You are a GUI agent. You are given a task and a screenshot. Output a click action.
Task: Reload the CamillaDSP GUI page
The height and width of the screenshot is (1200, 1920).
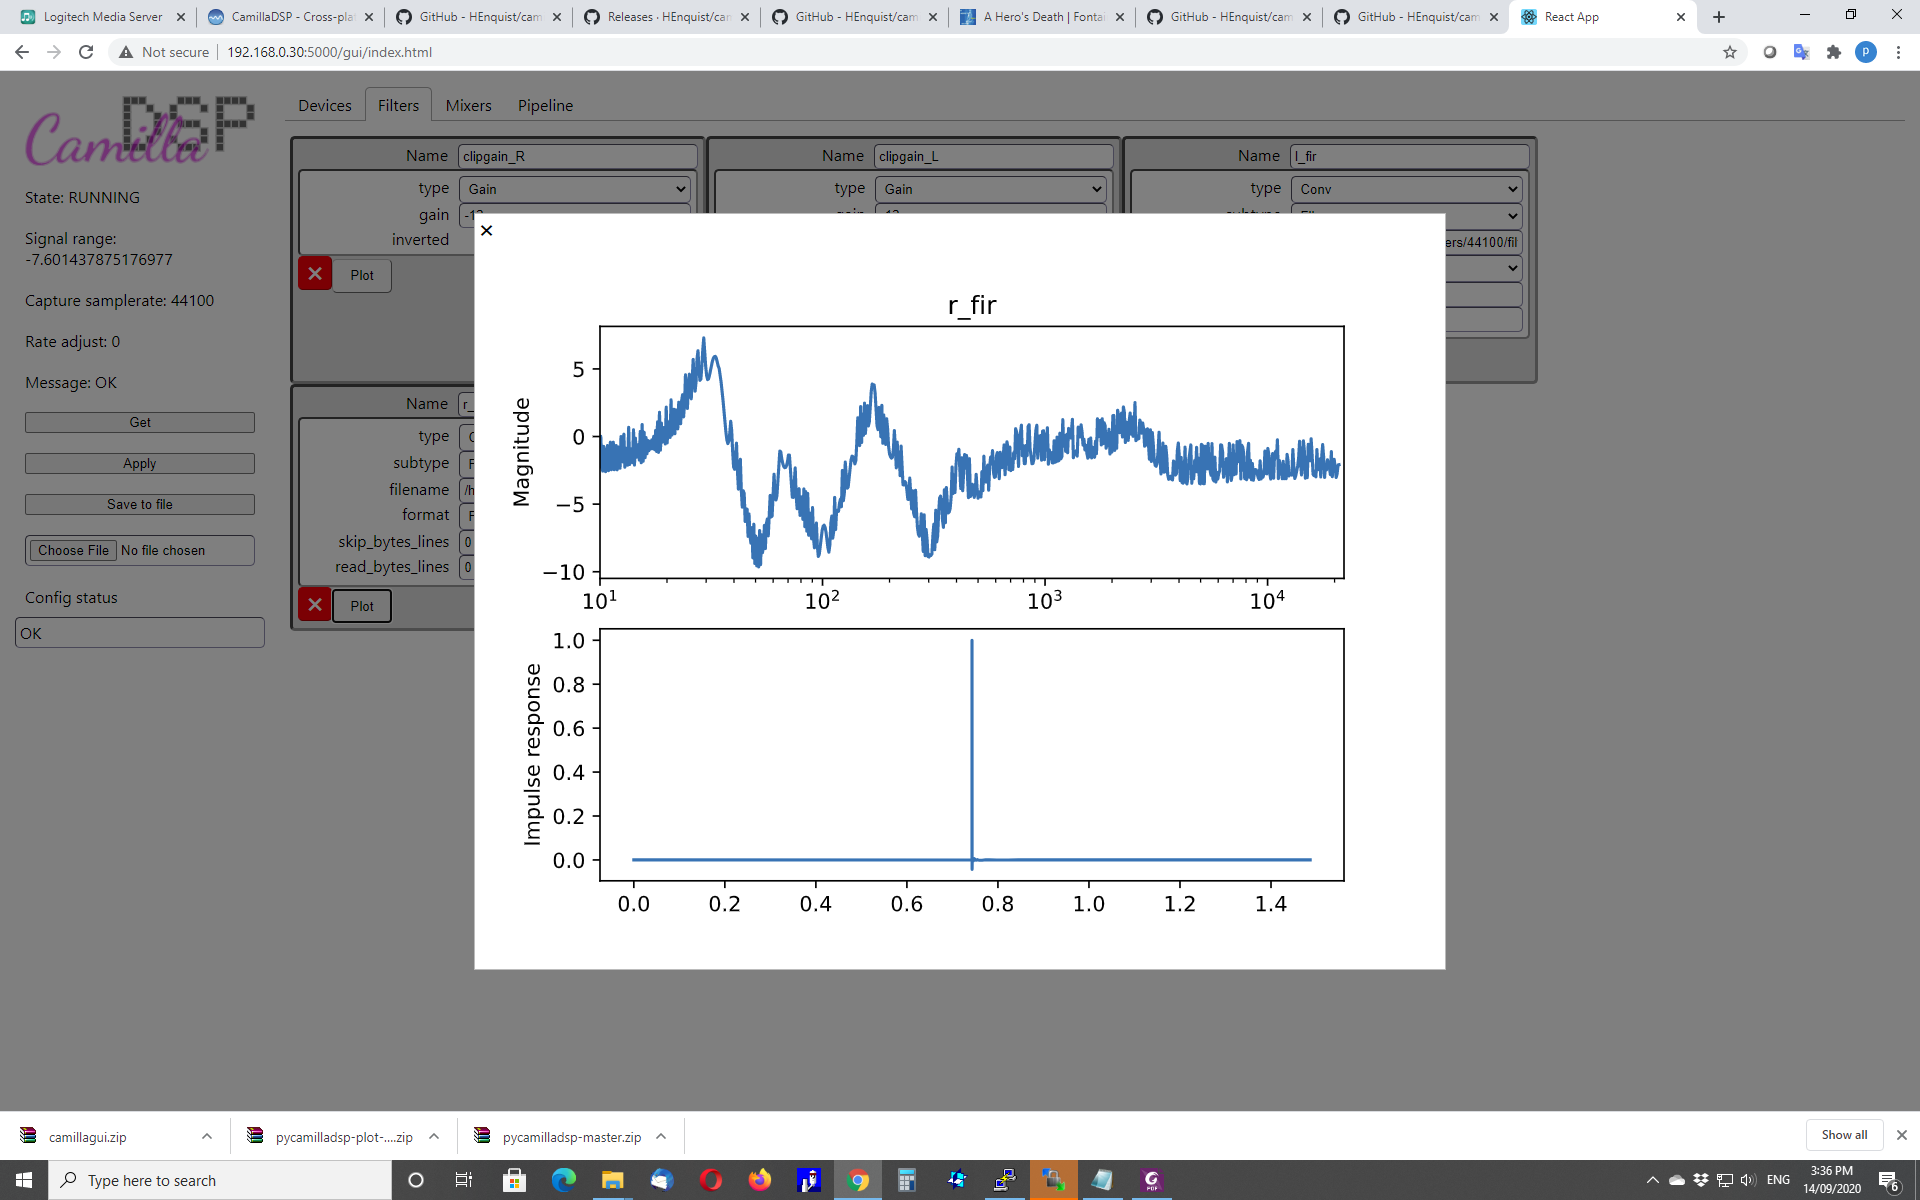[86, 52]
